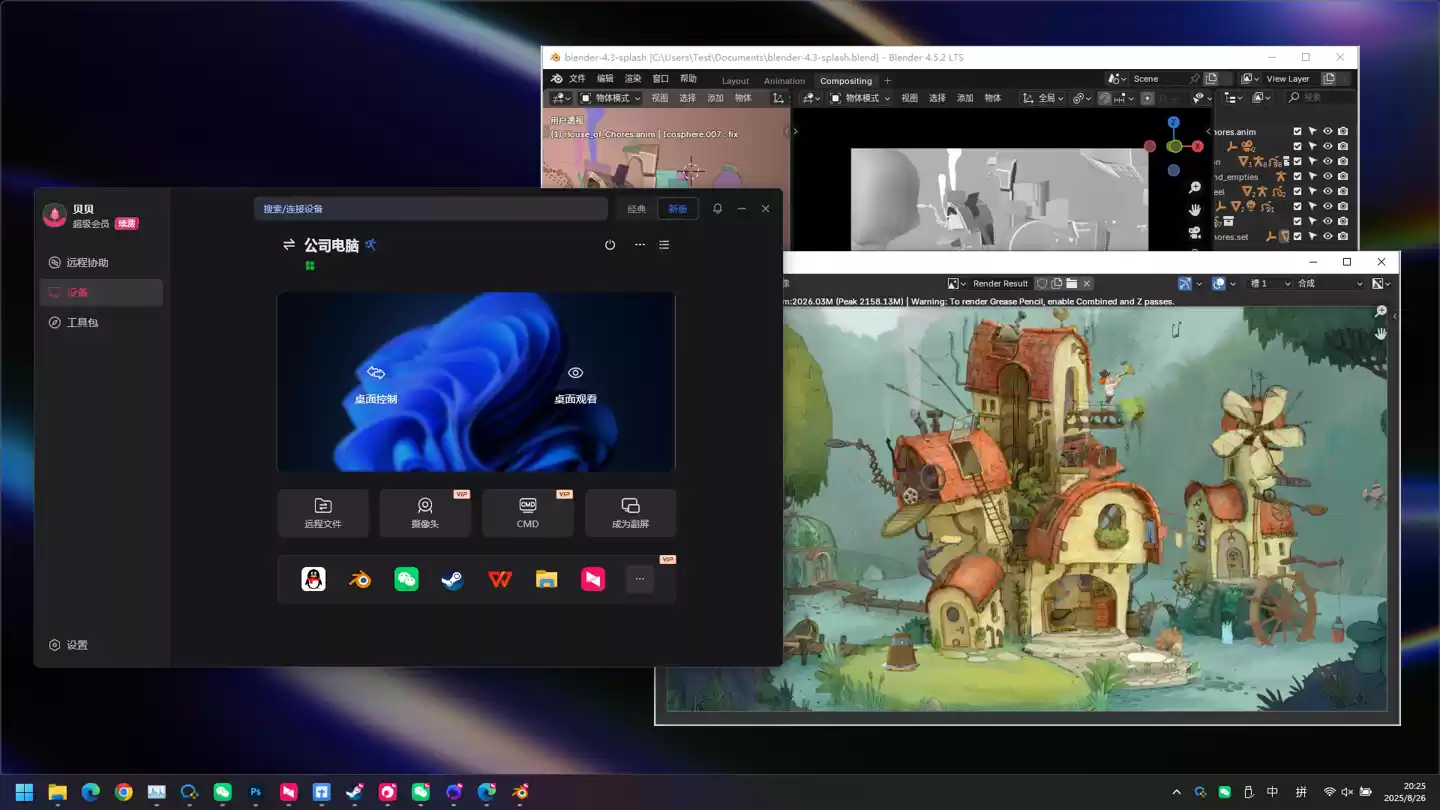Uncheck the exclude checkbox on the chores.set row
The width and height of the screenshot is (1440, 810).
(1298, 237)
